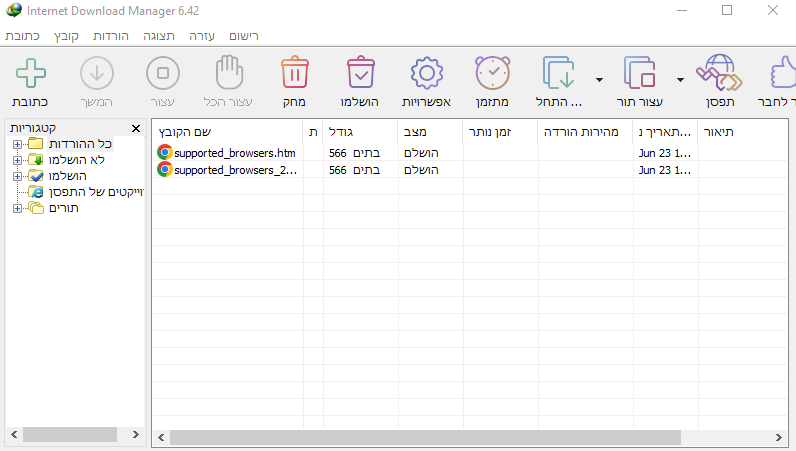Expand the לא הושלמו category
Image resolution: width=796 pixels, height=451 pixels.
(x=17, y=160)
